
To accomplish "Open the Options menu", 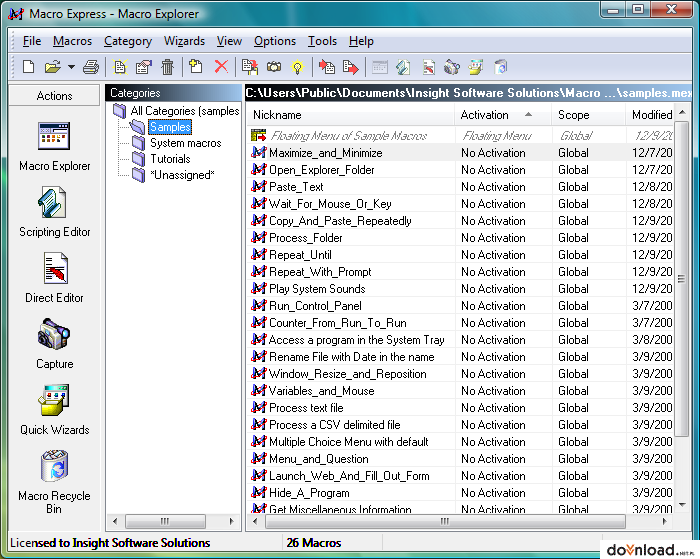I will coord(275,41).
